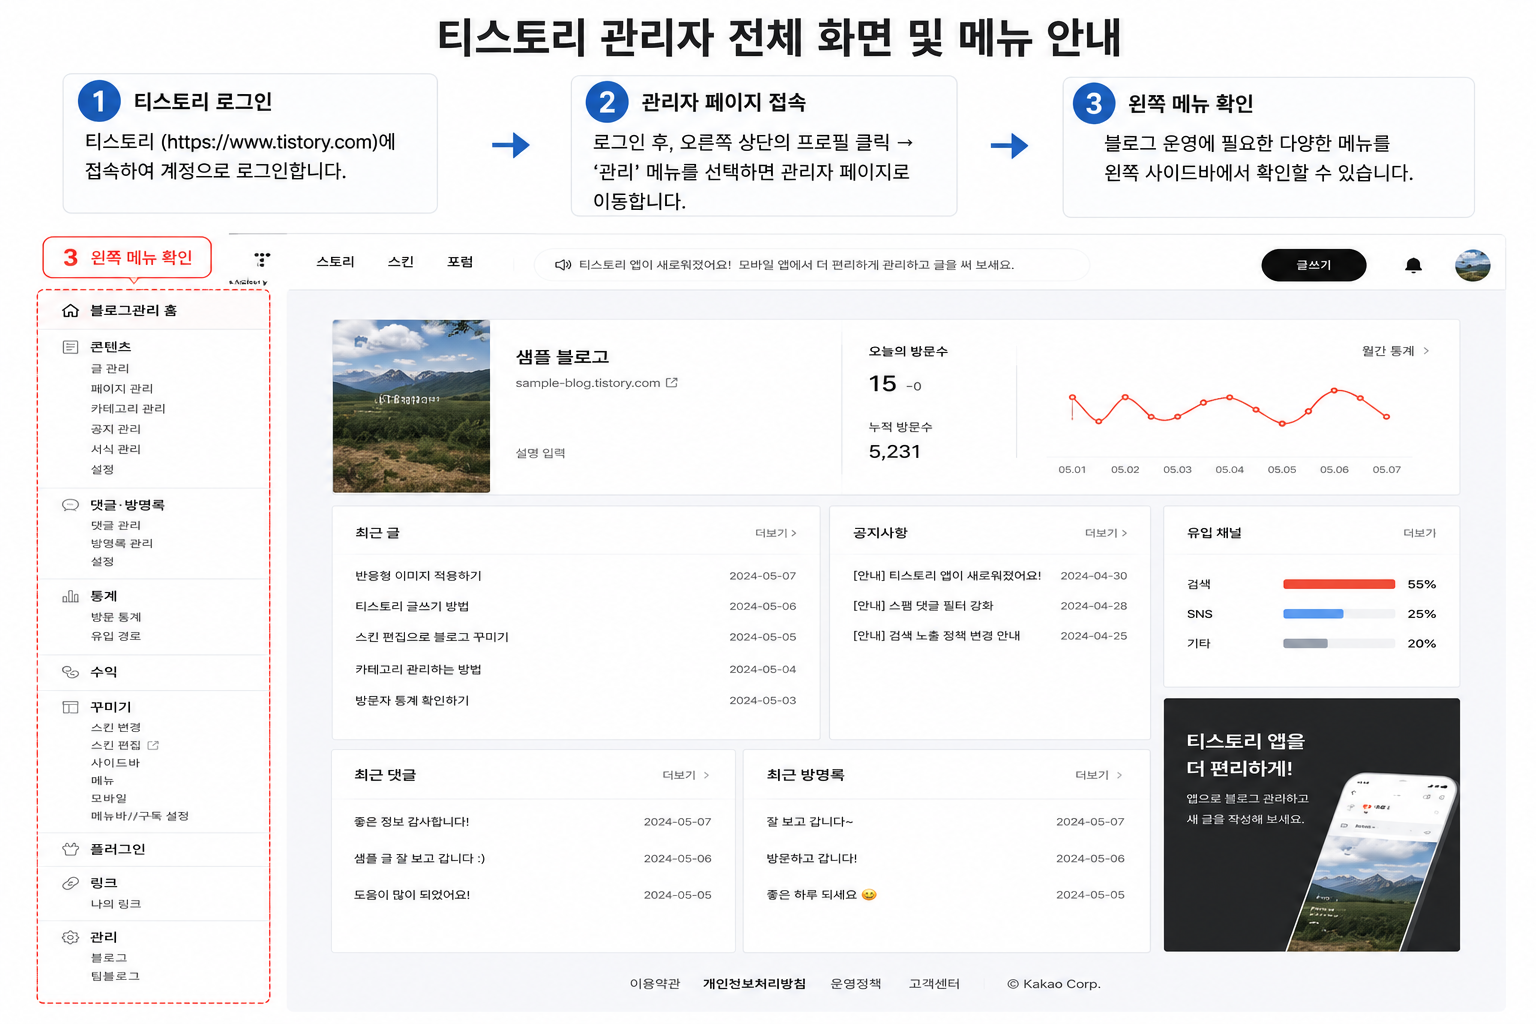
Task: Select 방명록 관리 in the sidebar
Action: click(x=122, y=543)
